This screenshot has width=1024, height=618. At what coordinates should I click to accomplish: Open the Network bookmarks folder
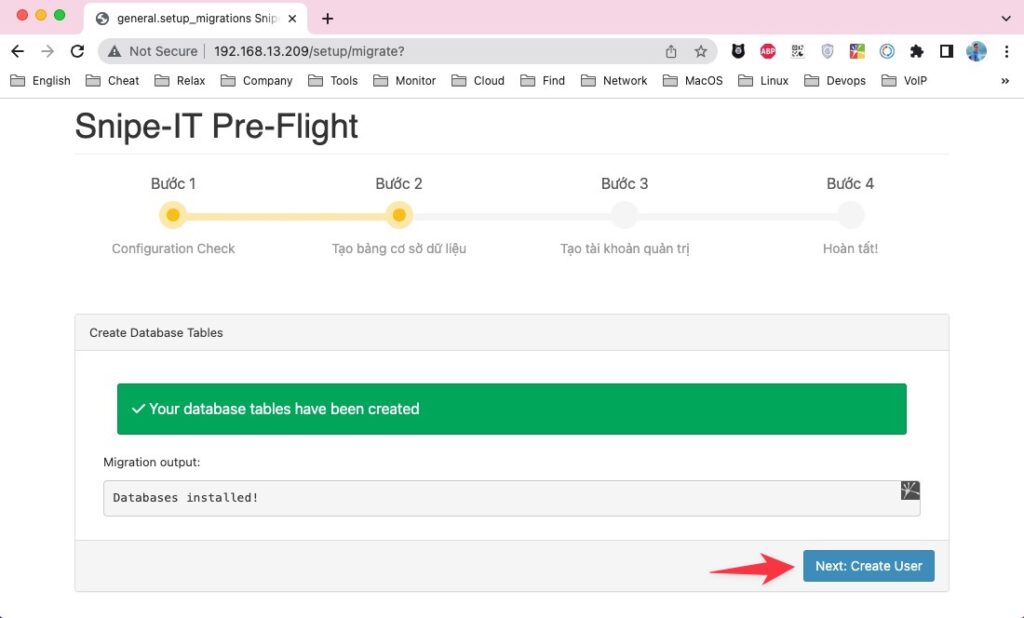point(614,80)
